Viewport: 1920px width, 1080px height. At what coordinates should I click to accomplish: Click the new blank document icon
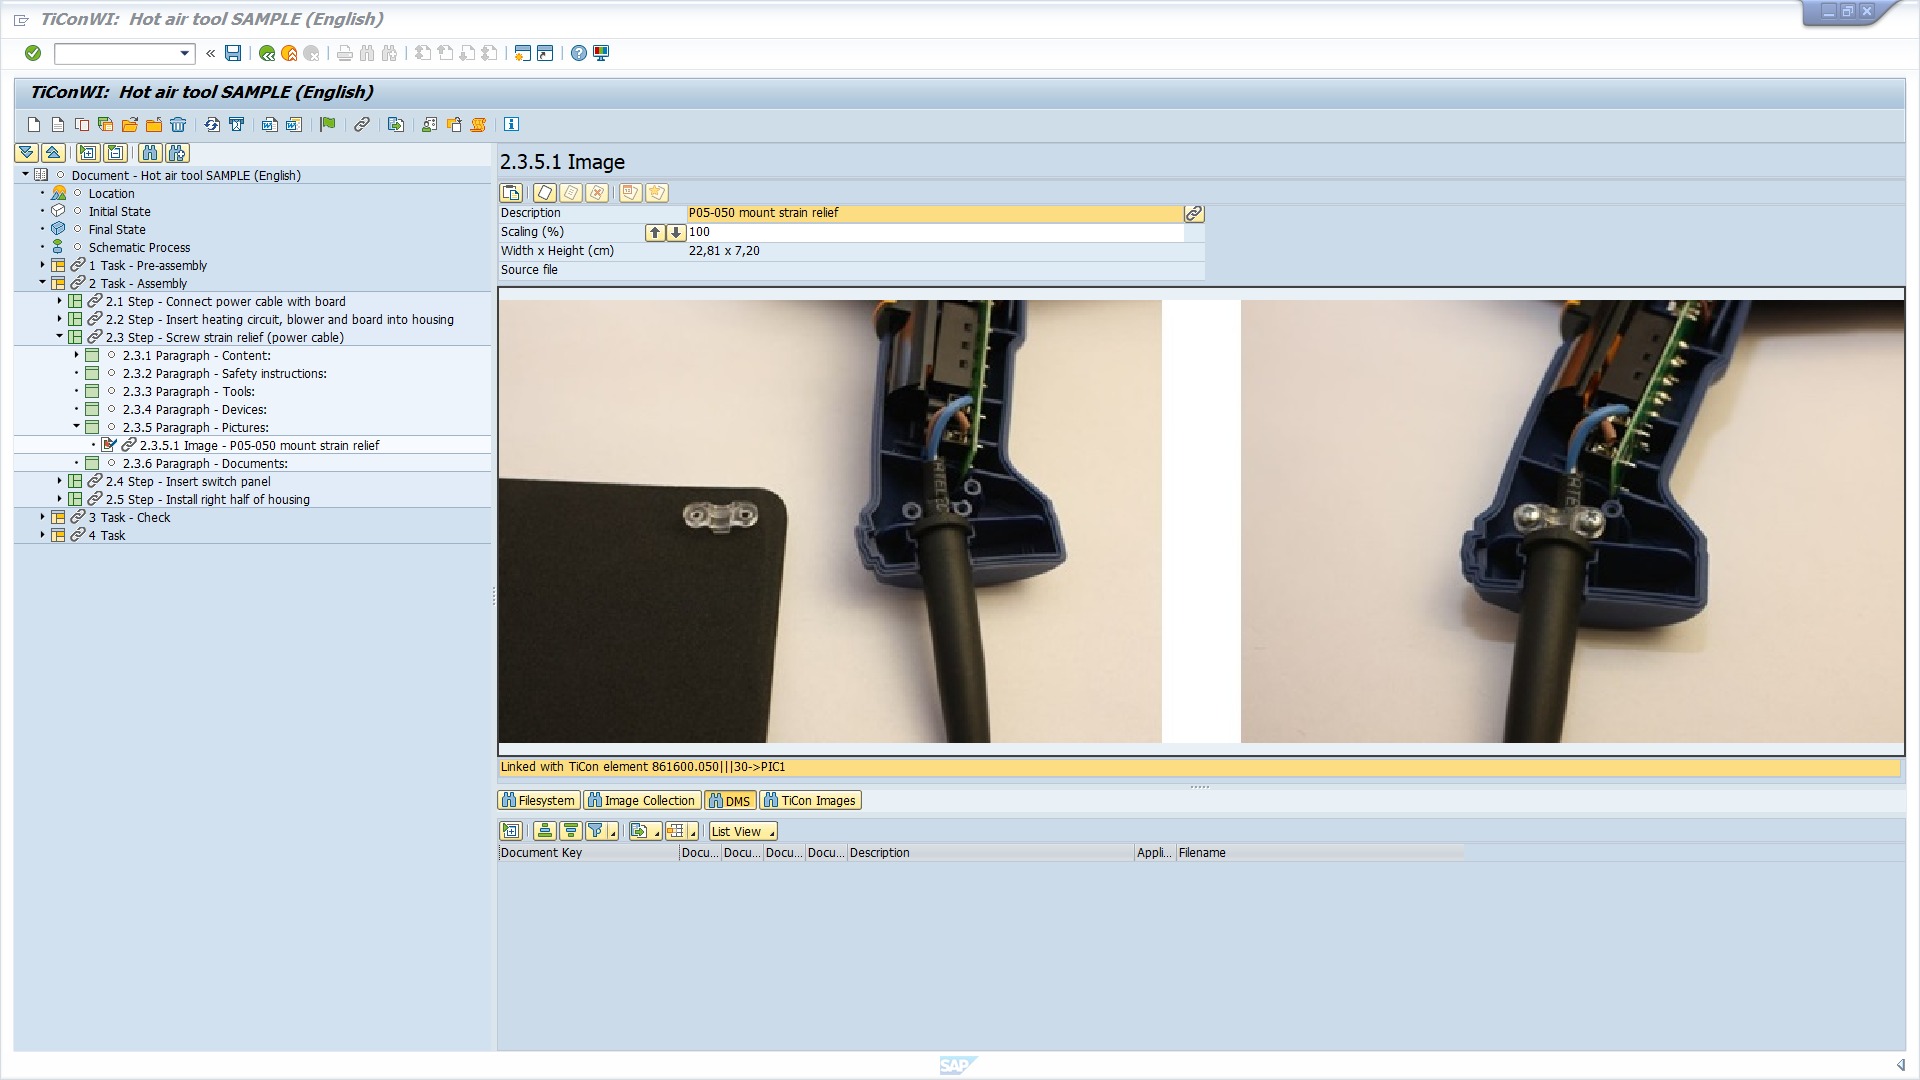[34, 124]
